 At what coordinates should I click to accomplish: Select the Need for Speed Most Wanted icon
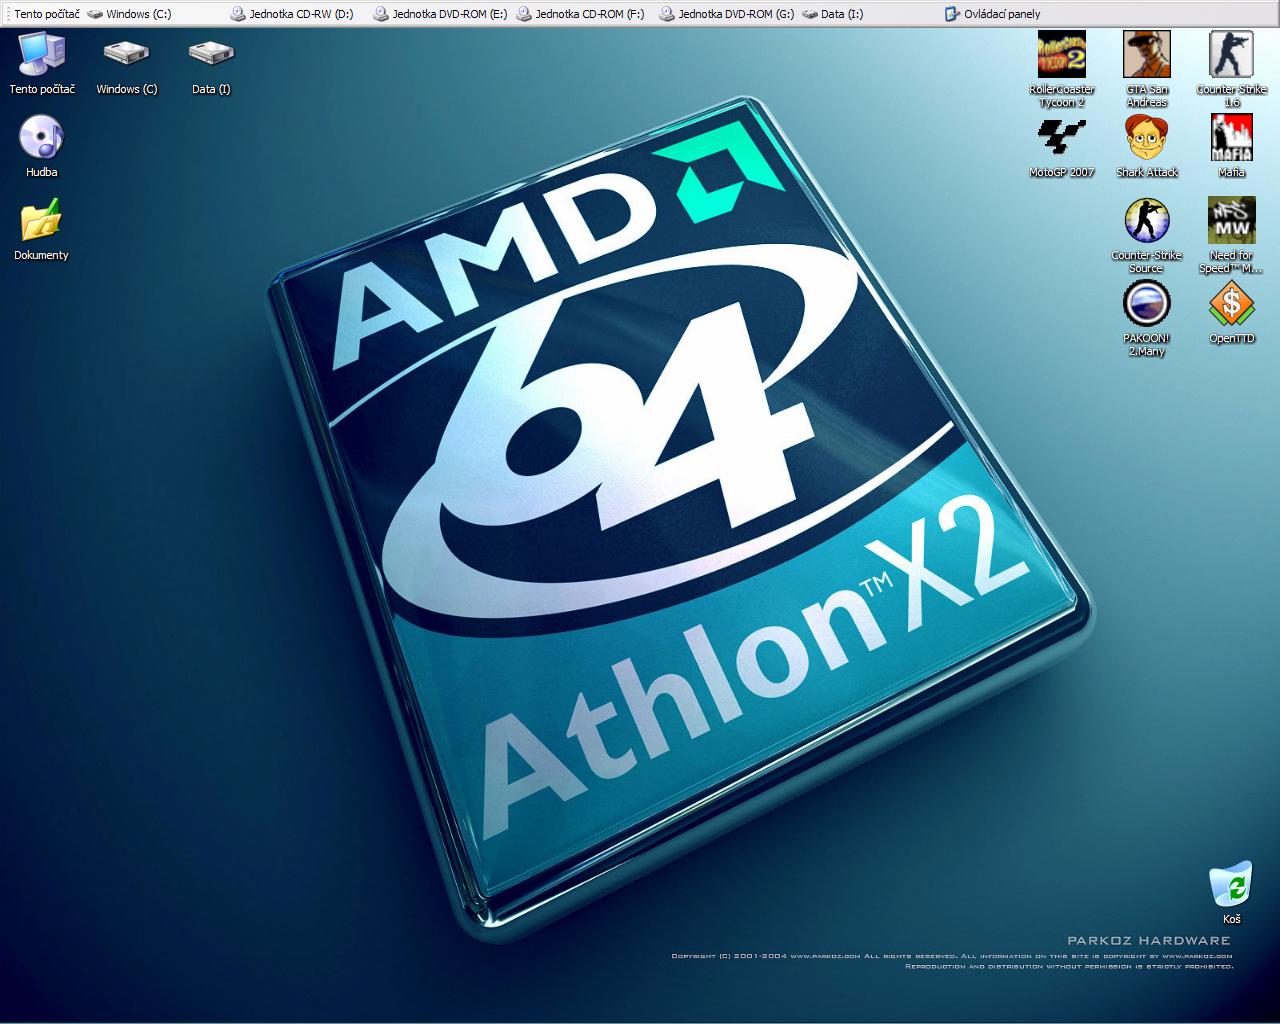[x=1231, y=221]
